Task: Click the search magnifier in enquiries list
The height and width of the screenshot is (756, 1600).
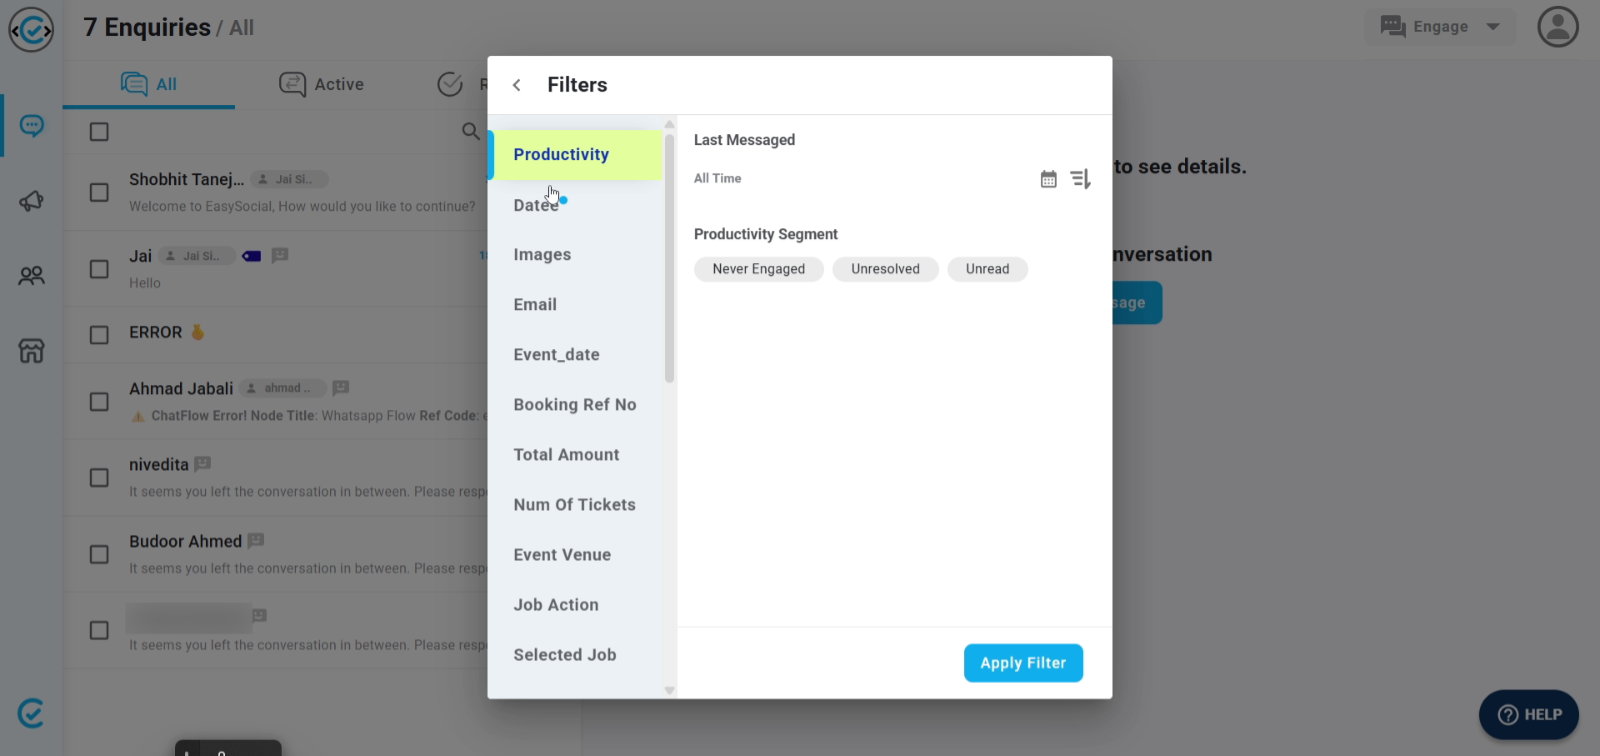Action: tap(470, 131)
